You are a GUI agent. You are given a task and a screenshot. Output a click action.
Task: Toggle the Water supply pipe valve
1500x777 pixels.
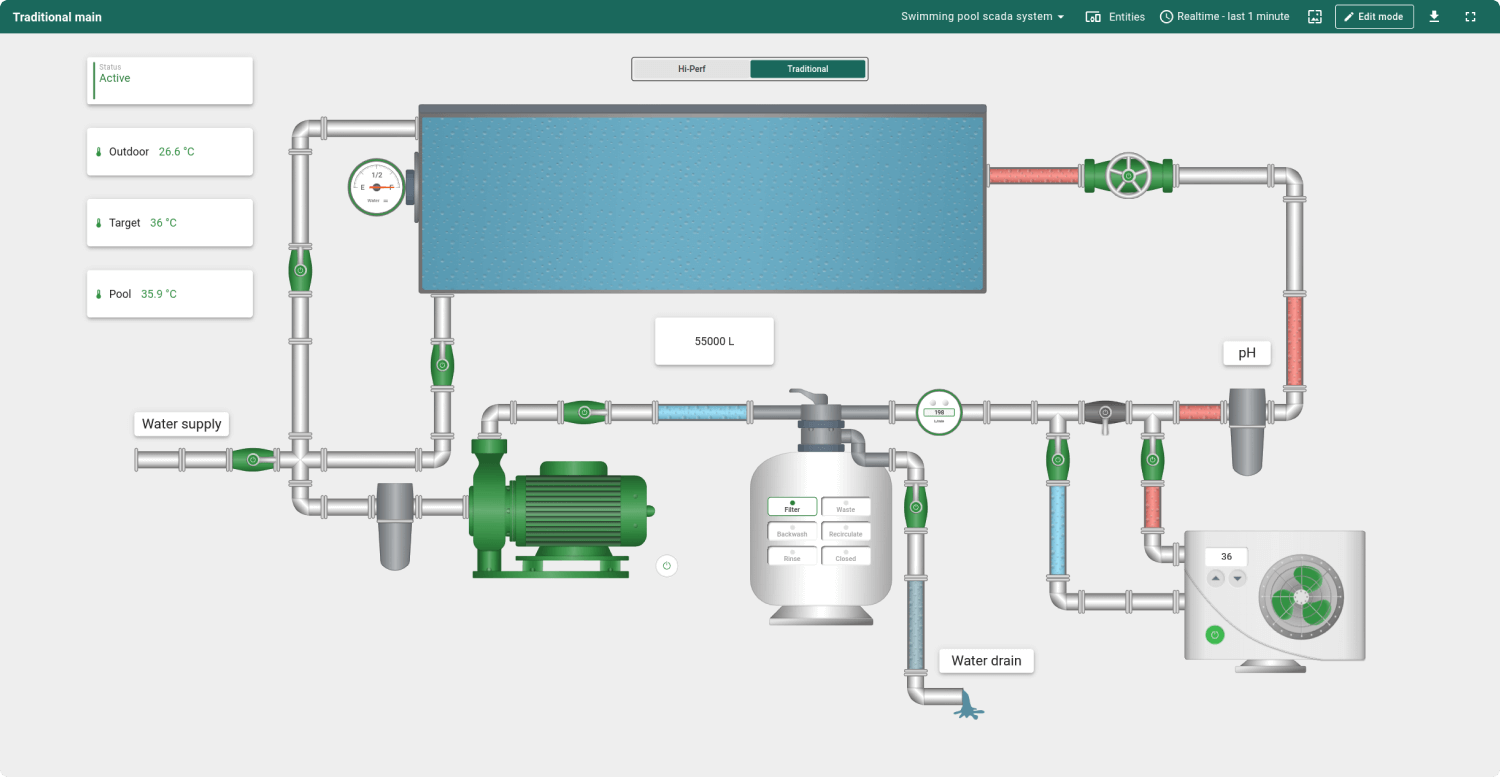pyautogui.click(x=253, y=460)
